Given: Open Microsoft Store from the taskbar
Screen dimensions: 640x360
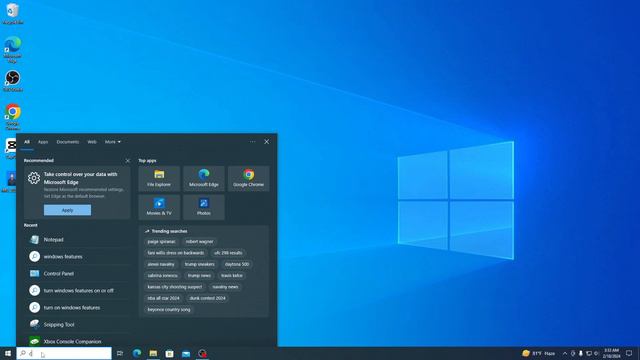Looking at the screenshot, I should (x=169, y=353).
